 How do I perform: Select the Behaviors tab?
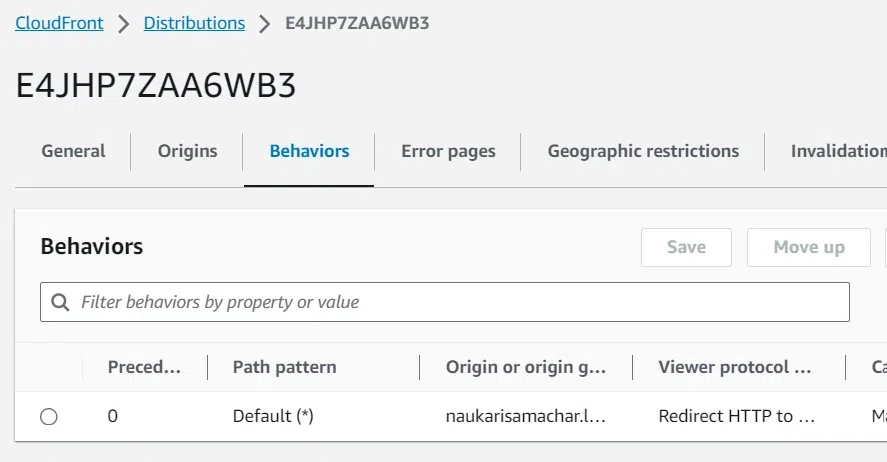pos(309,152)
